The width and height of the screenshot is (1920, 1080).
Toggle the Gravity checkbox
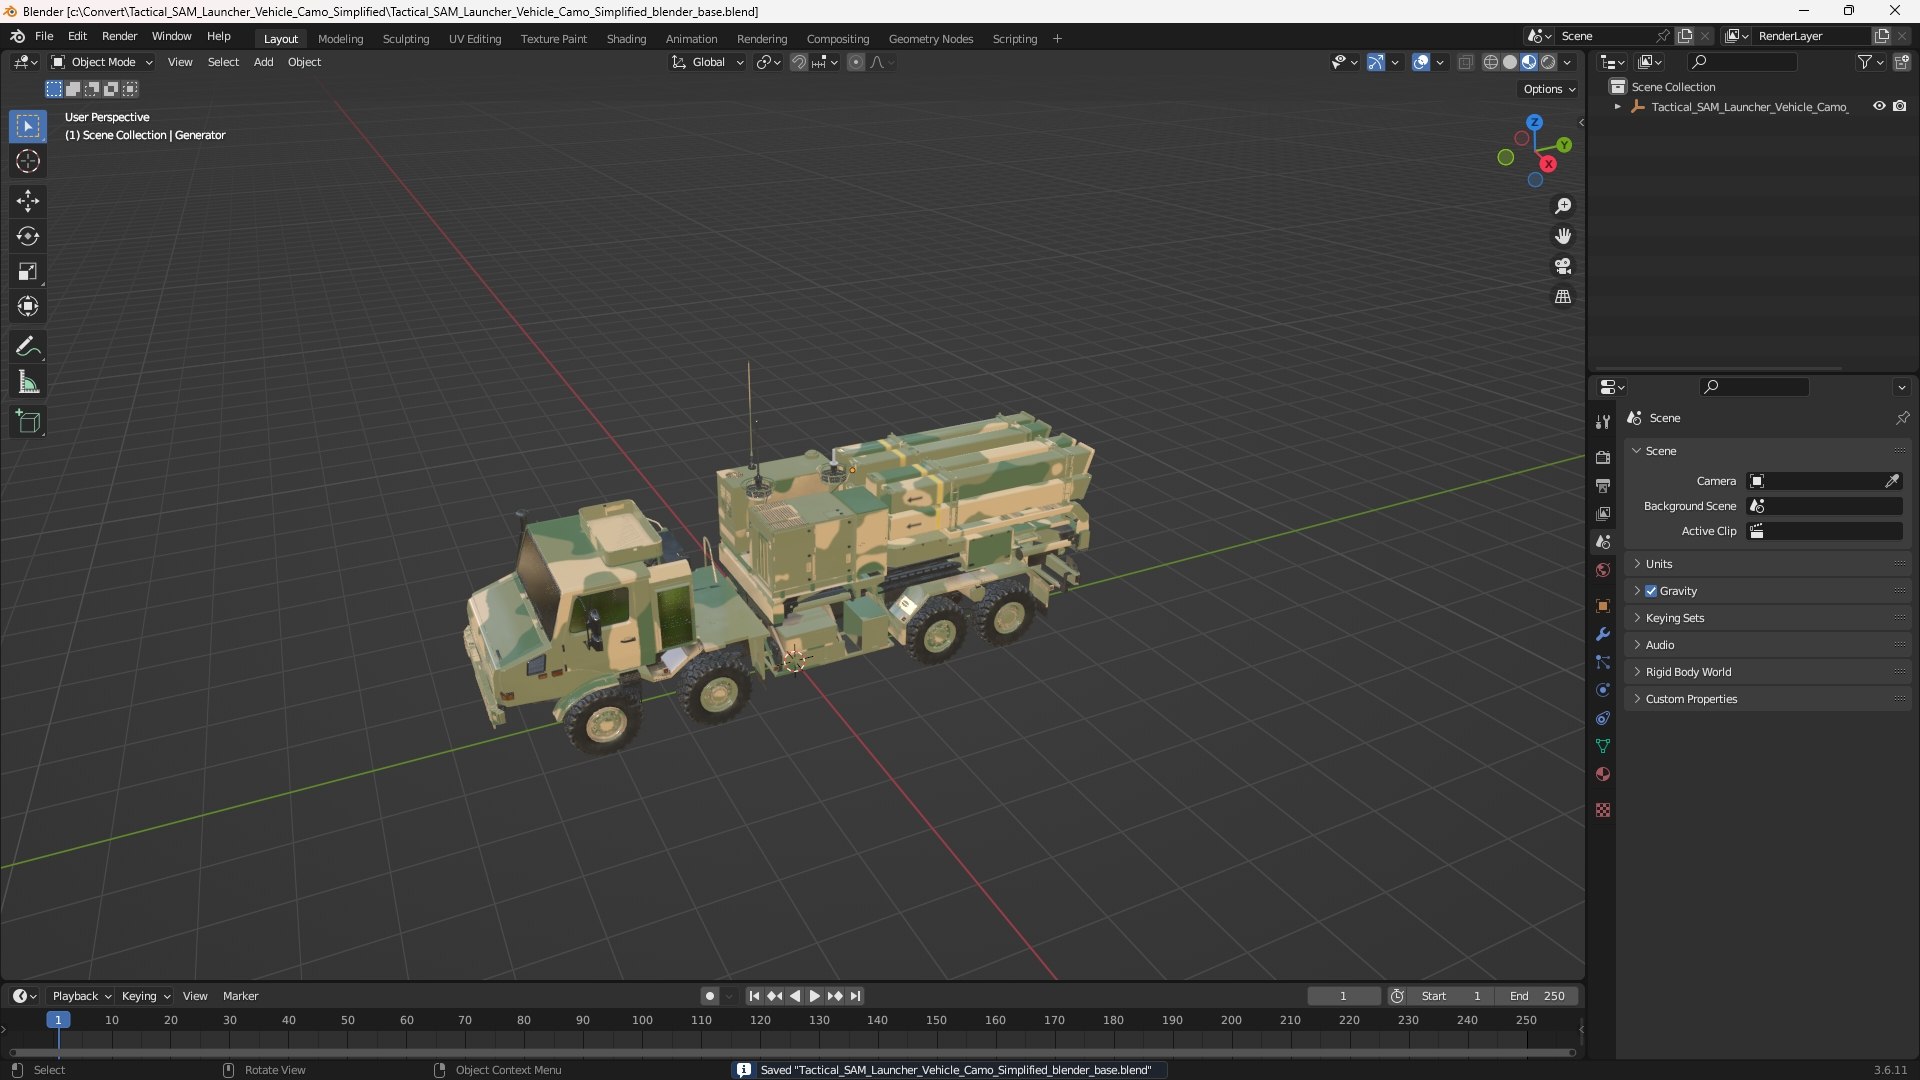point(1651,591)
